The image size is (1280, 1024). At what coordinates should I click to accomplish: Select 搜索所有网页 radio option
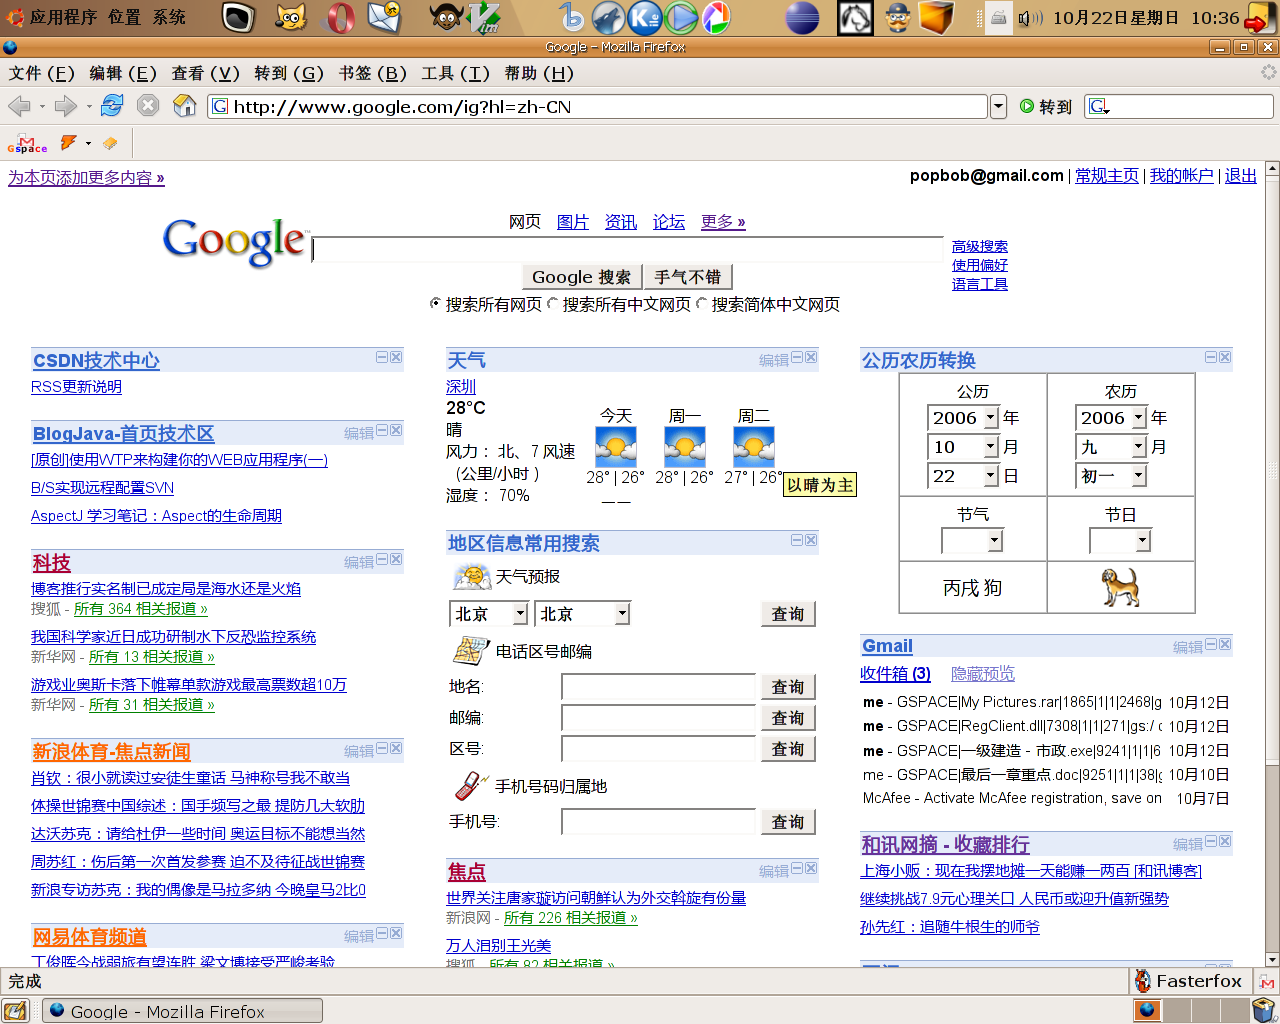tap(435, 303)
